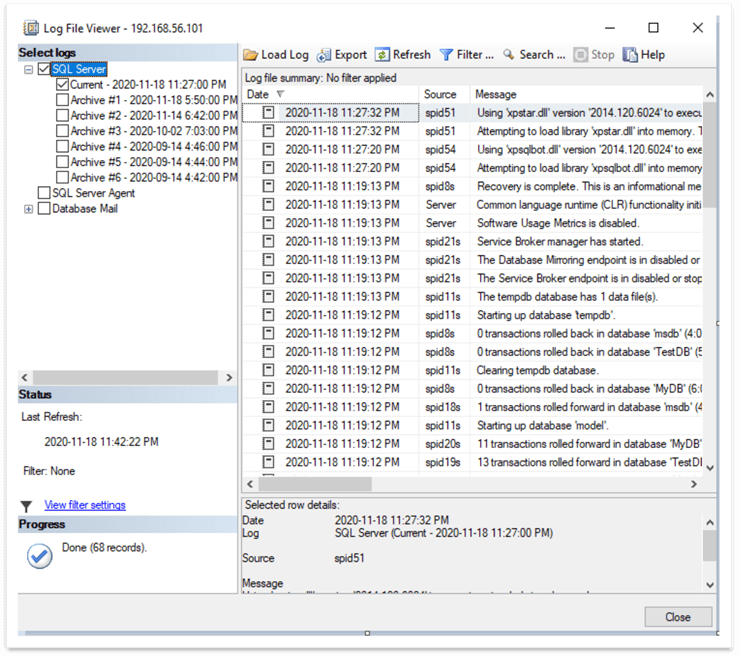Click entry icon for tempdb has 1 data file row
The width and height of the screenshot is (740, 655).
[x=269, y=296]
